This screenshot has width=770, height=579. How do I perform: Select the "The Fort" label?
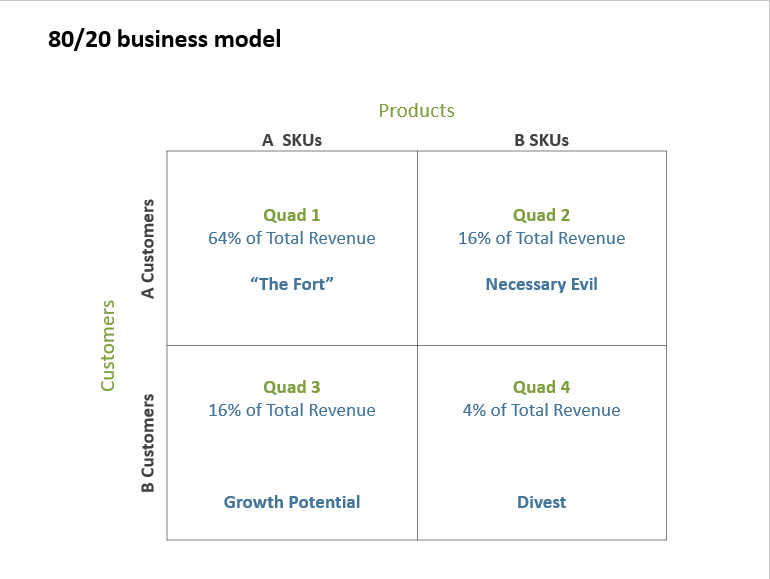tap(292, 284)
